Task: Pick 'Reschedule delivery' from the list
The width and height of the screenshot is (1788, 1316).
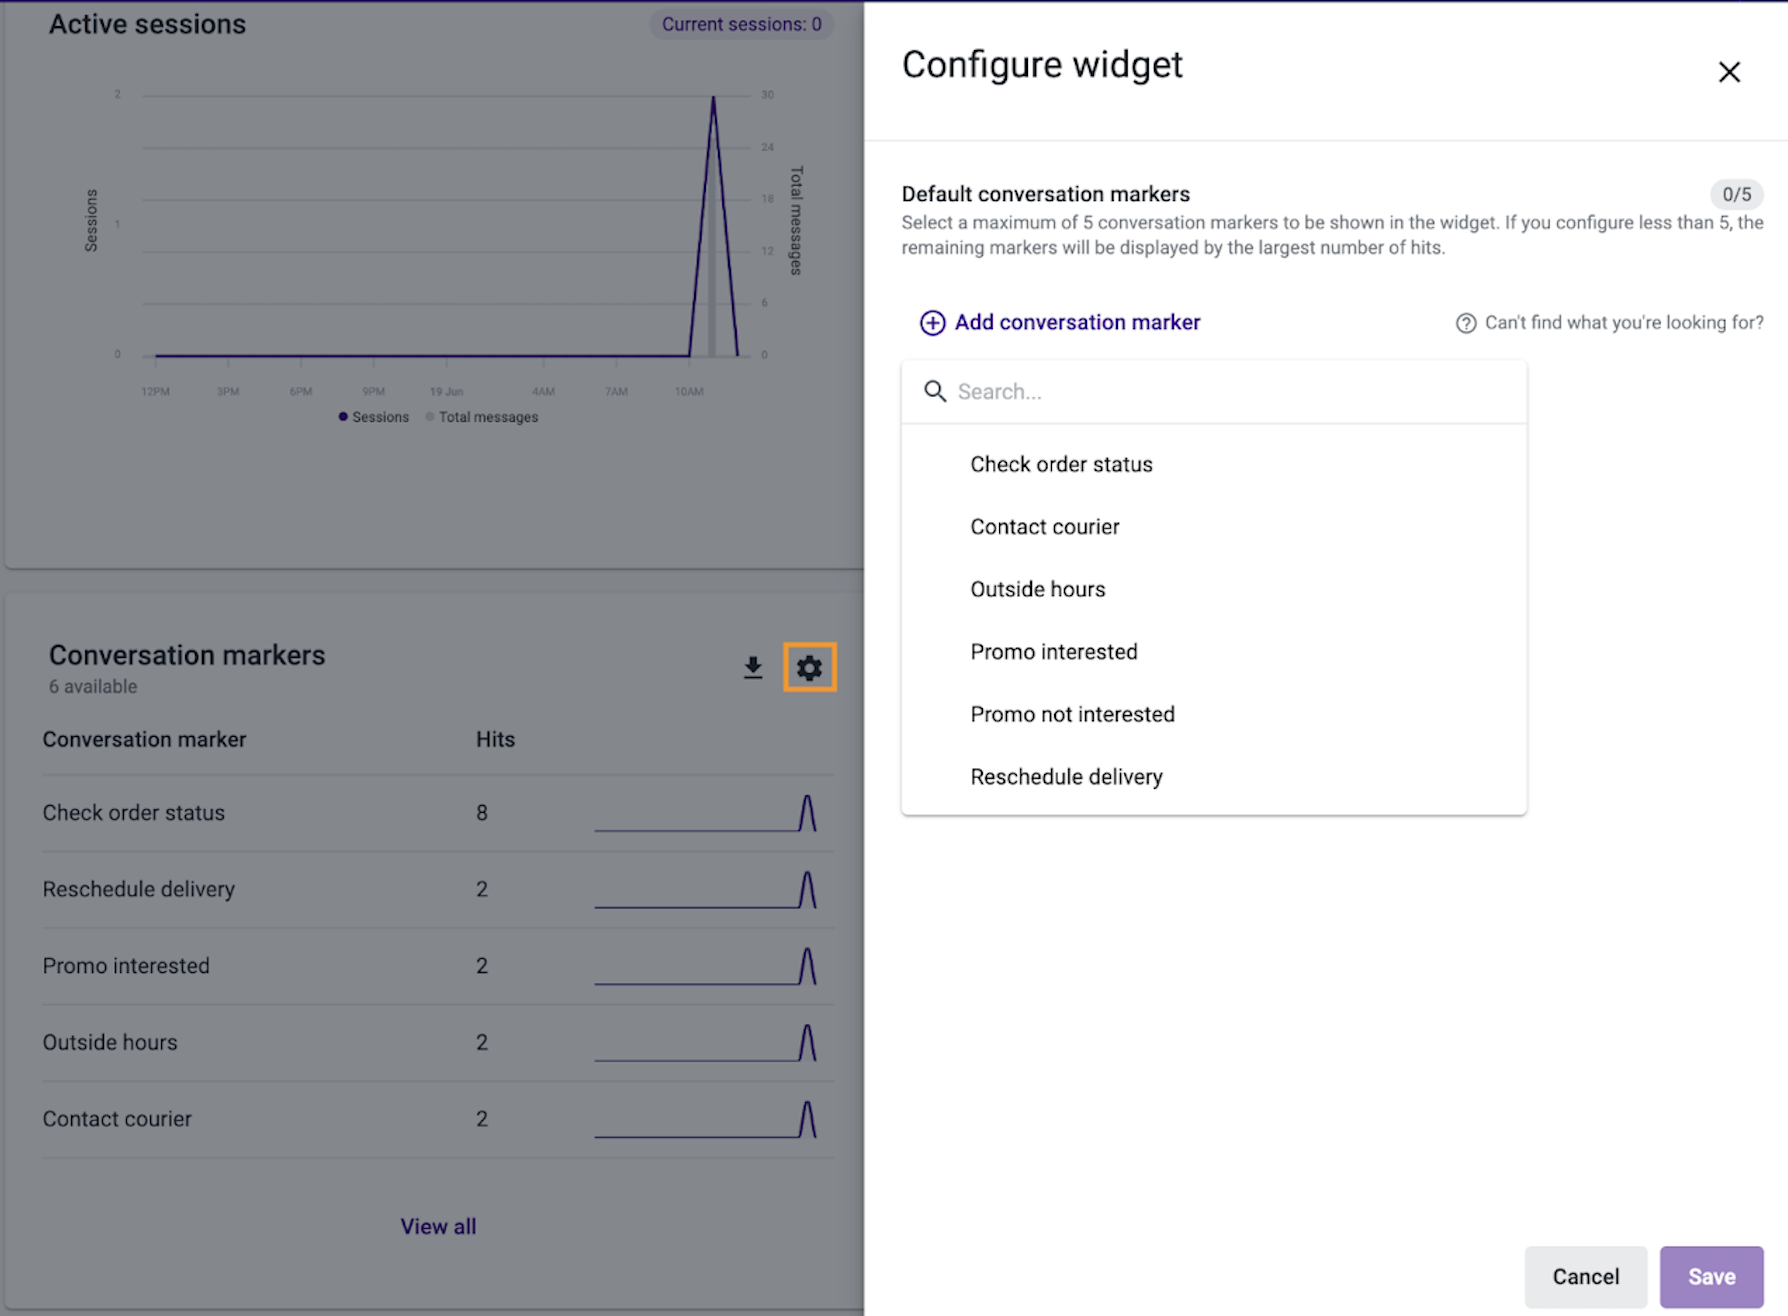Action: pyautogui.click(x=1066, y=777)
